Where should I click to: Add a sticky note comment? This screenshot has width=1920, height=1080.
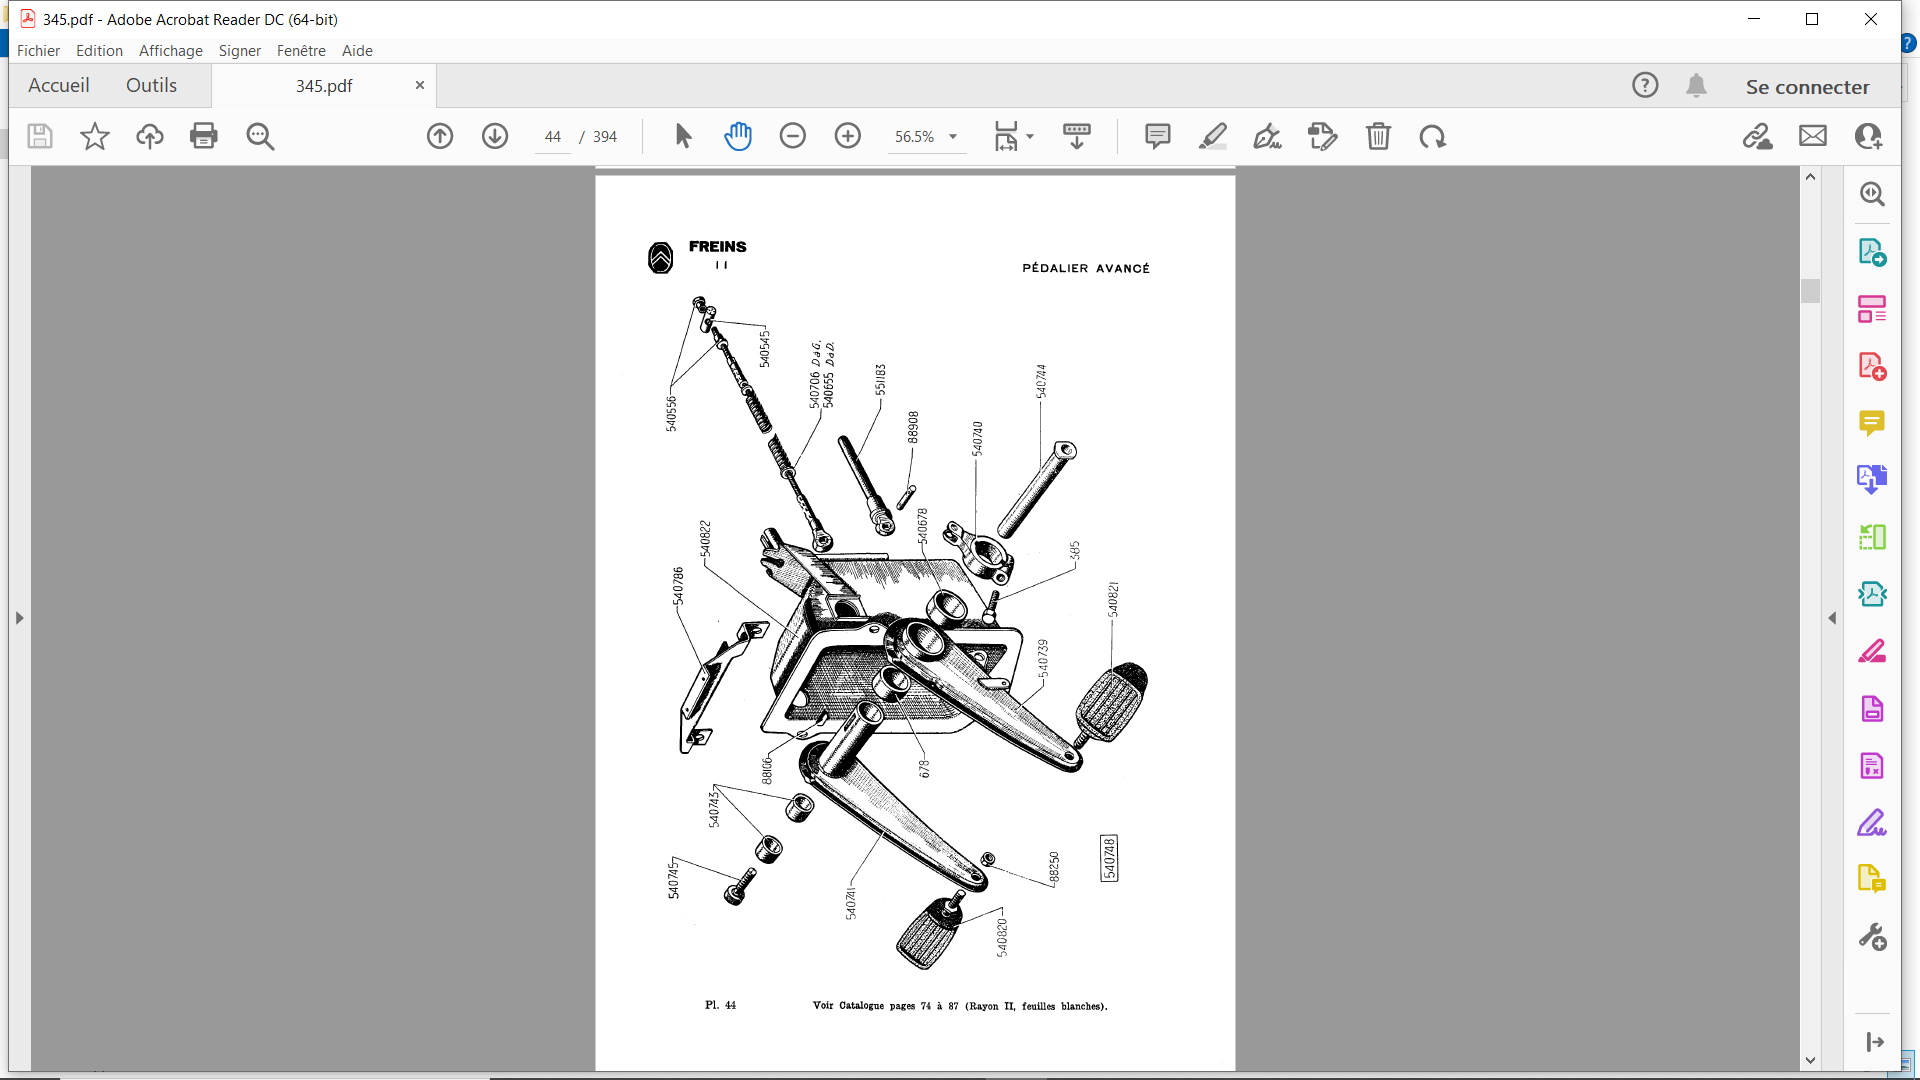[1158, 136]
